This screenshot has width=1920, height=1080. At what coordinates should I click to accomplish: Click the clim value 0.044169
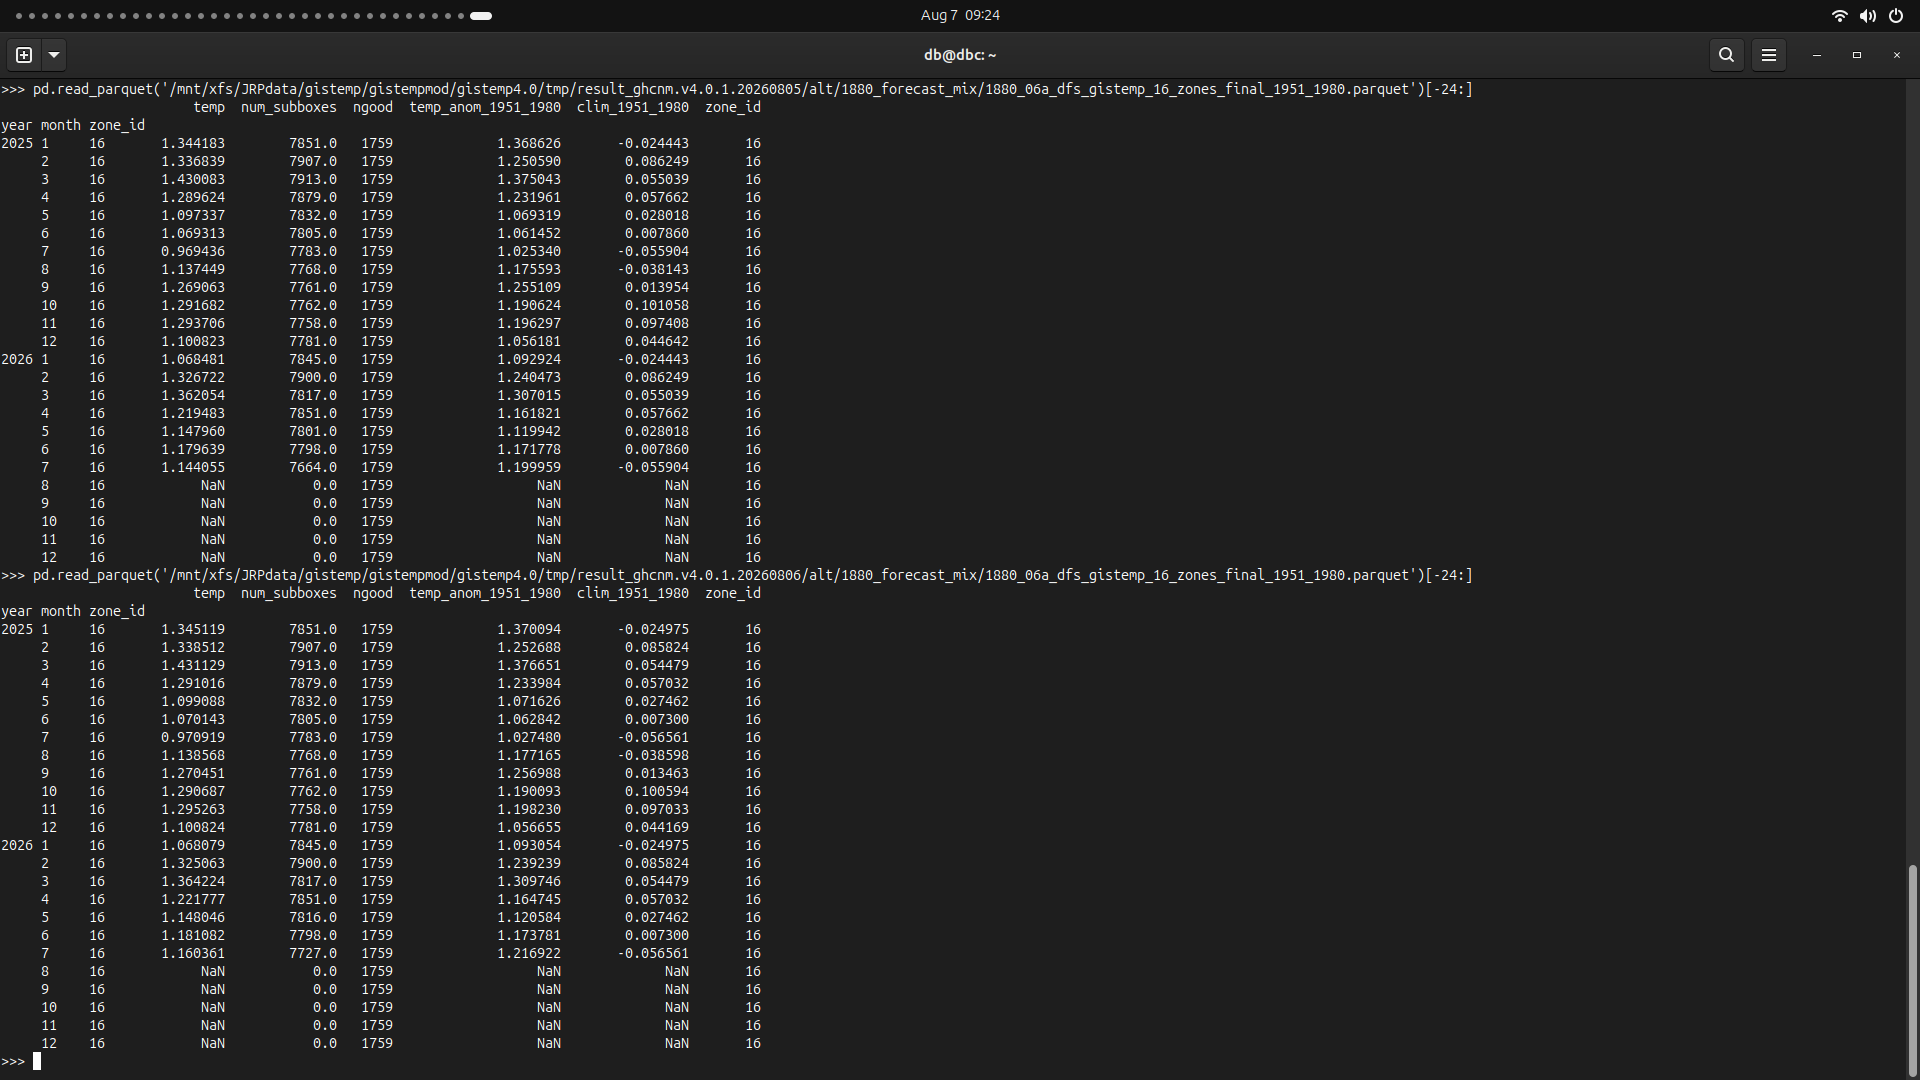[x=657, y=827]
